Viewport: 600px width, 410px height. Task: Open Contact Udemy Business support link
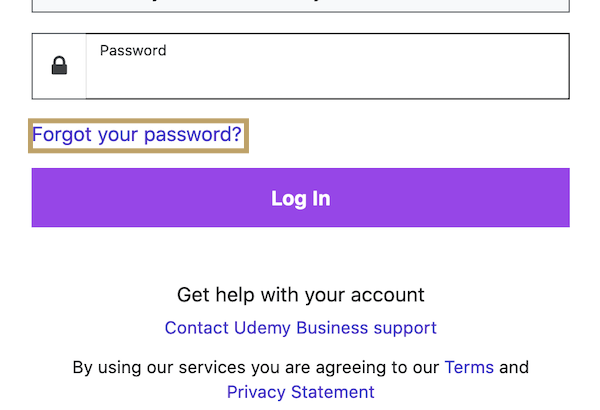point(300,328)
